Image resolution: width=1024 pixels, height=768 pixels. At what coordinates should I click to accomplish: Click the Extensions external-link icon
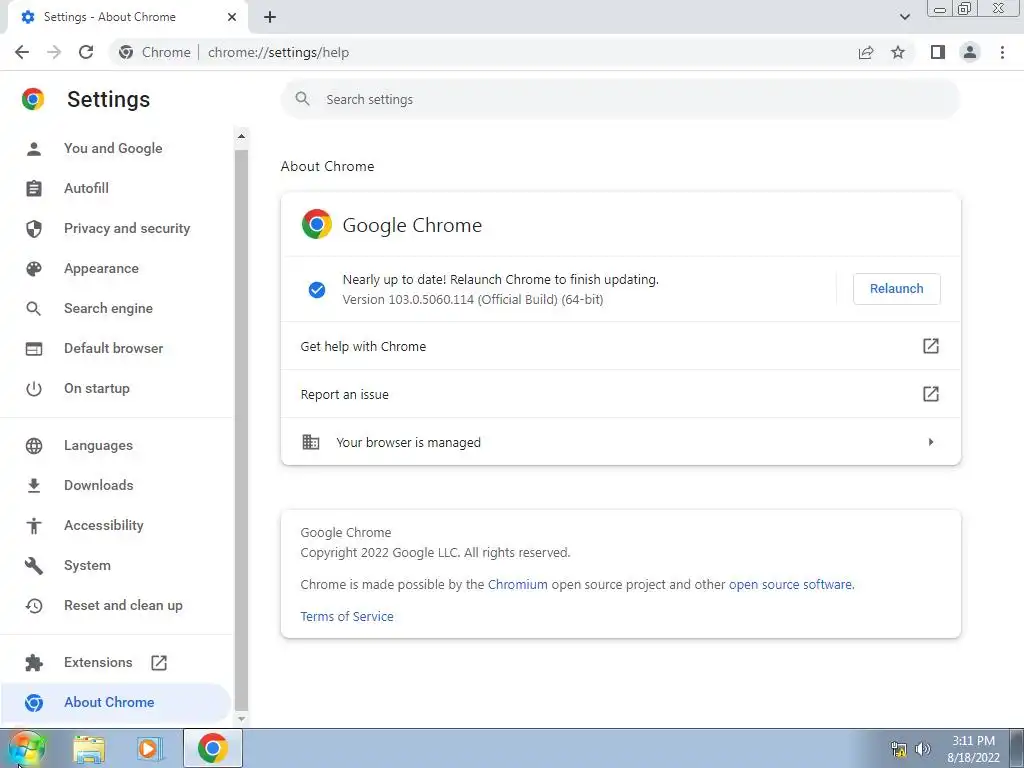click(x=159, y=663)
